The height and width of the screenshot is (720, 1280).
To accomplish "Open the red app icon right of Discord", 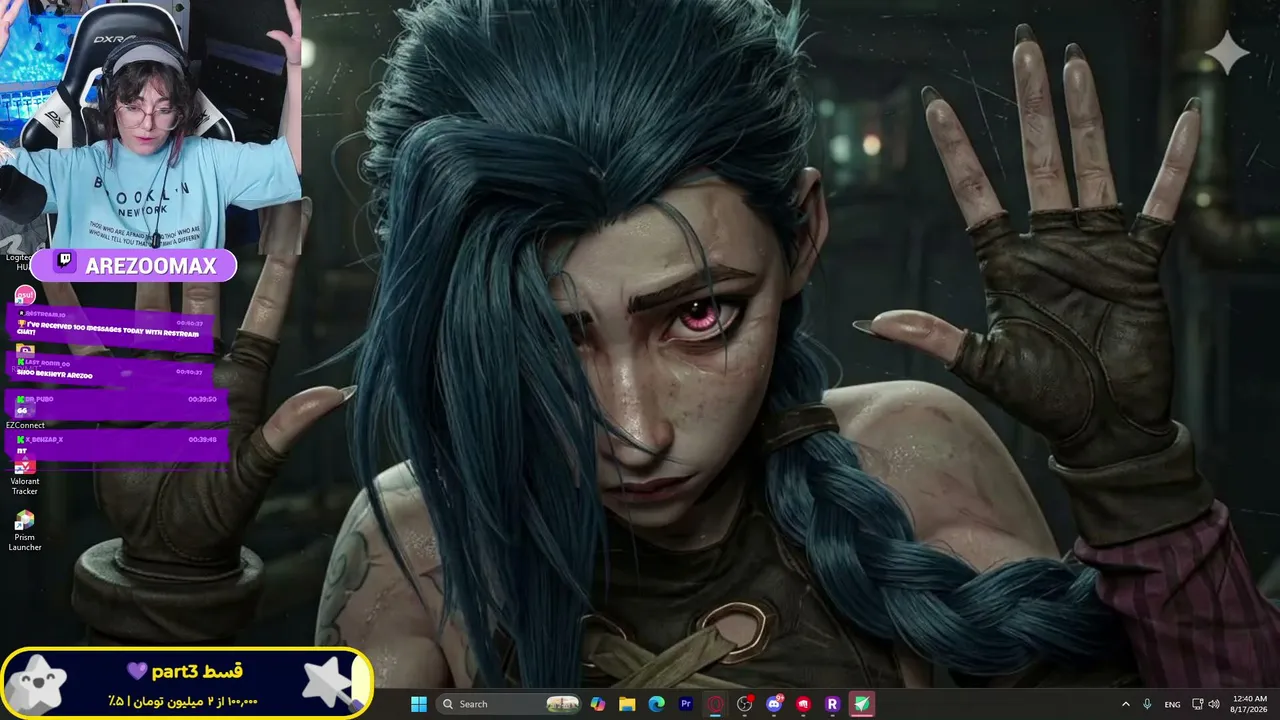I will point(803,704).
